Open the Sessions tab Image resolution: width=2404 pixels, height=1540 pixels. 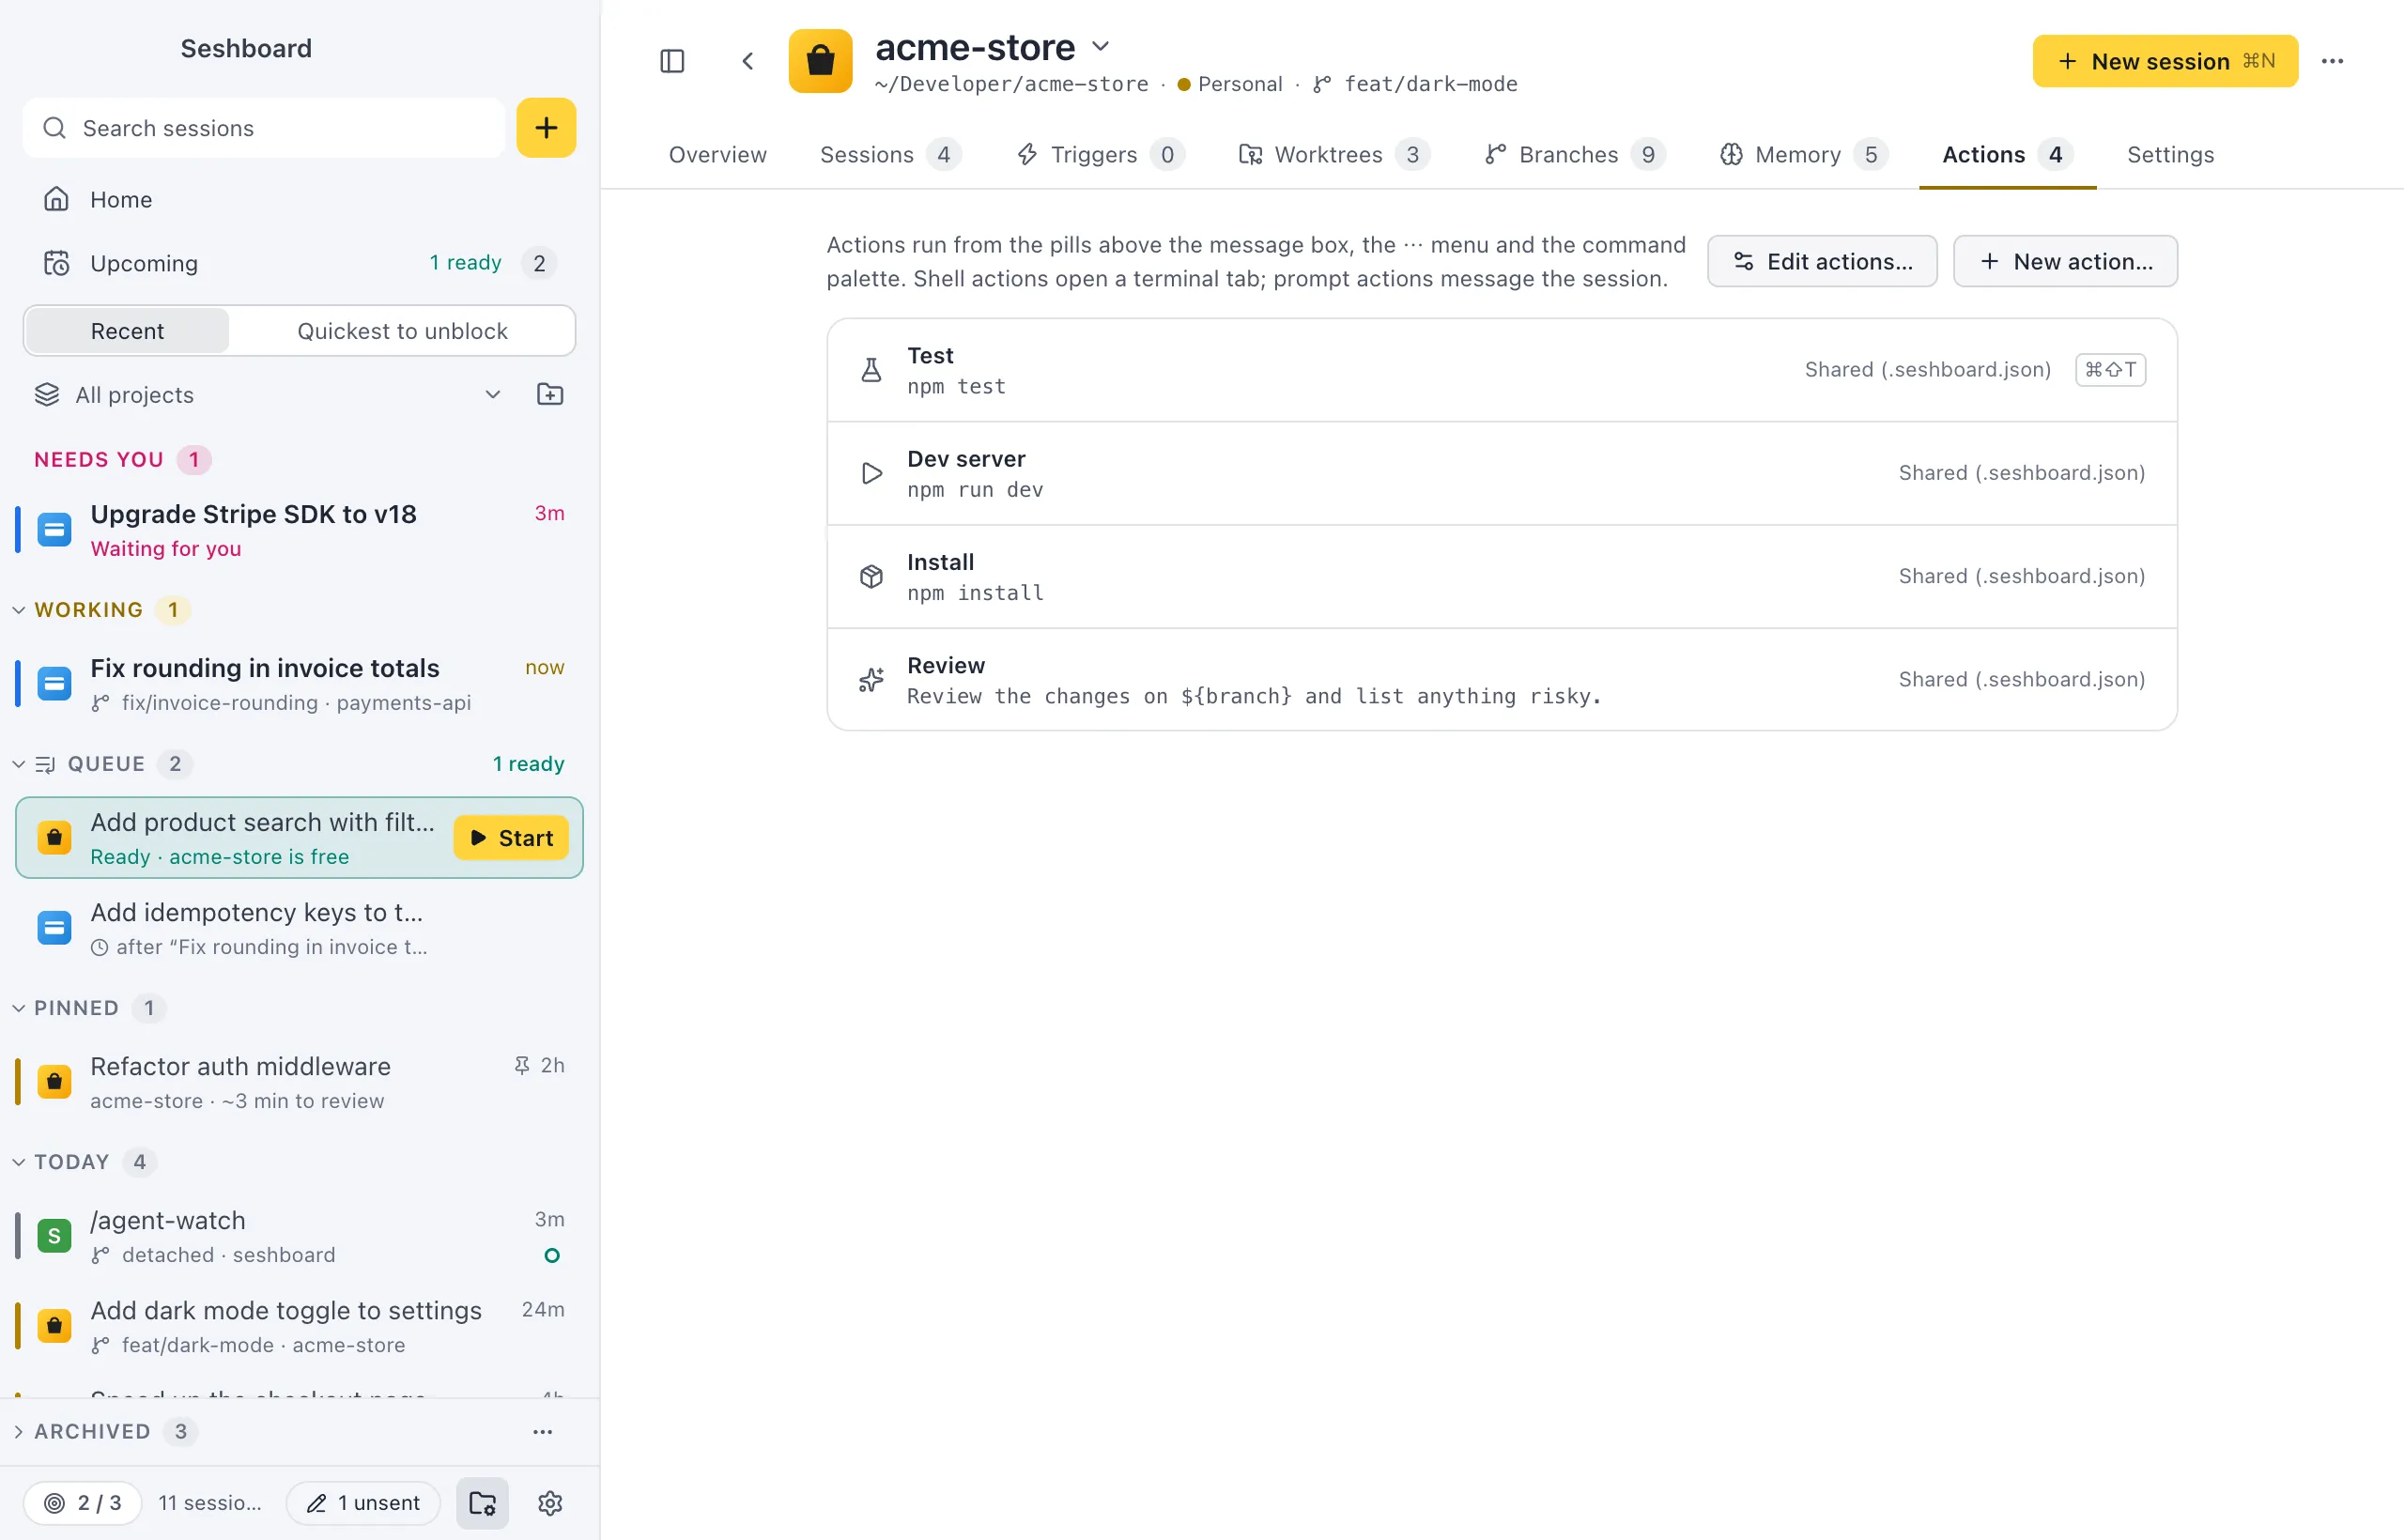pyautogui.click(x=890, y=154)
